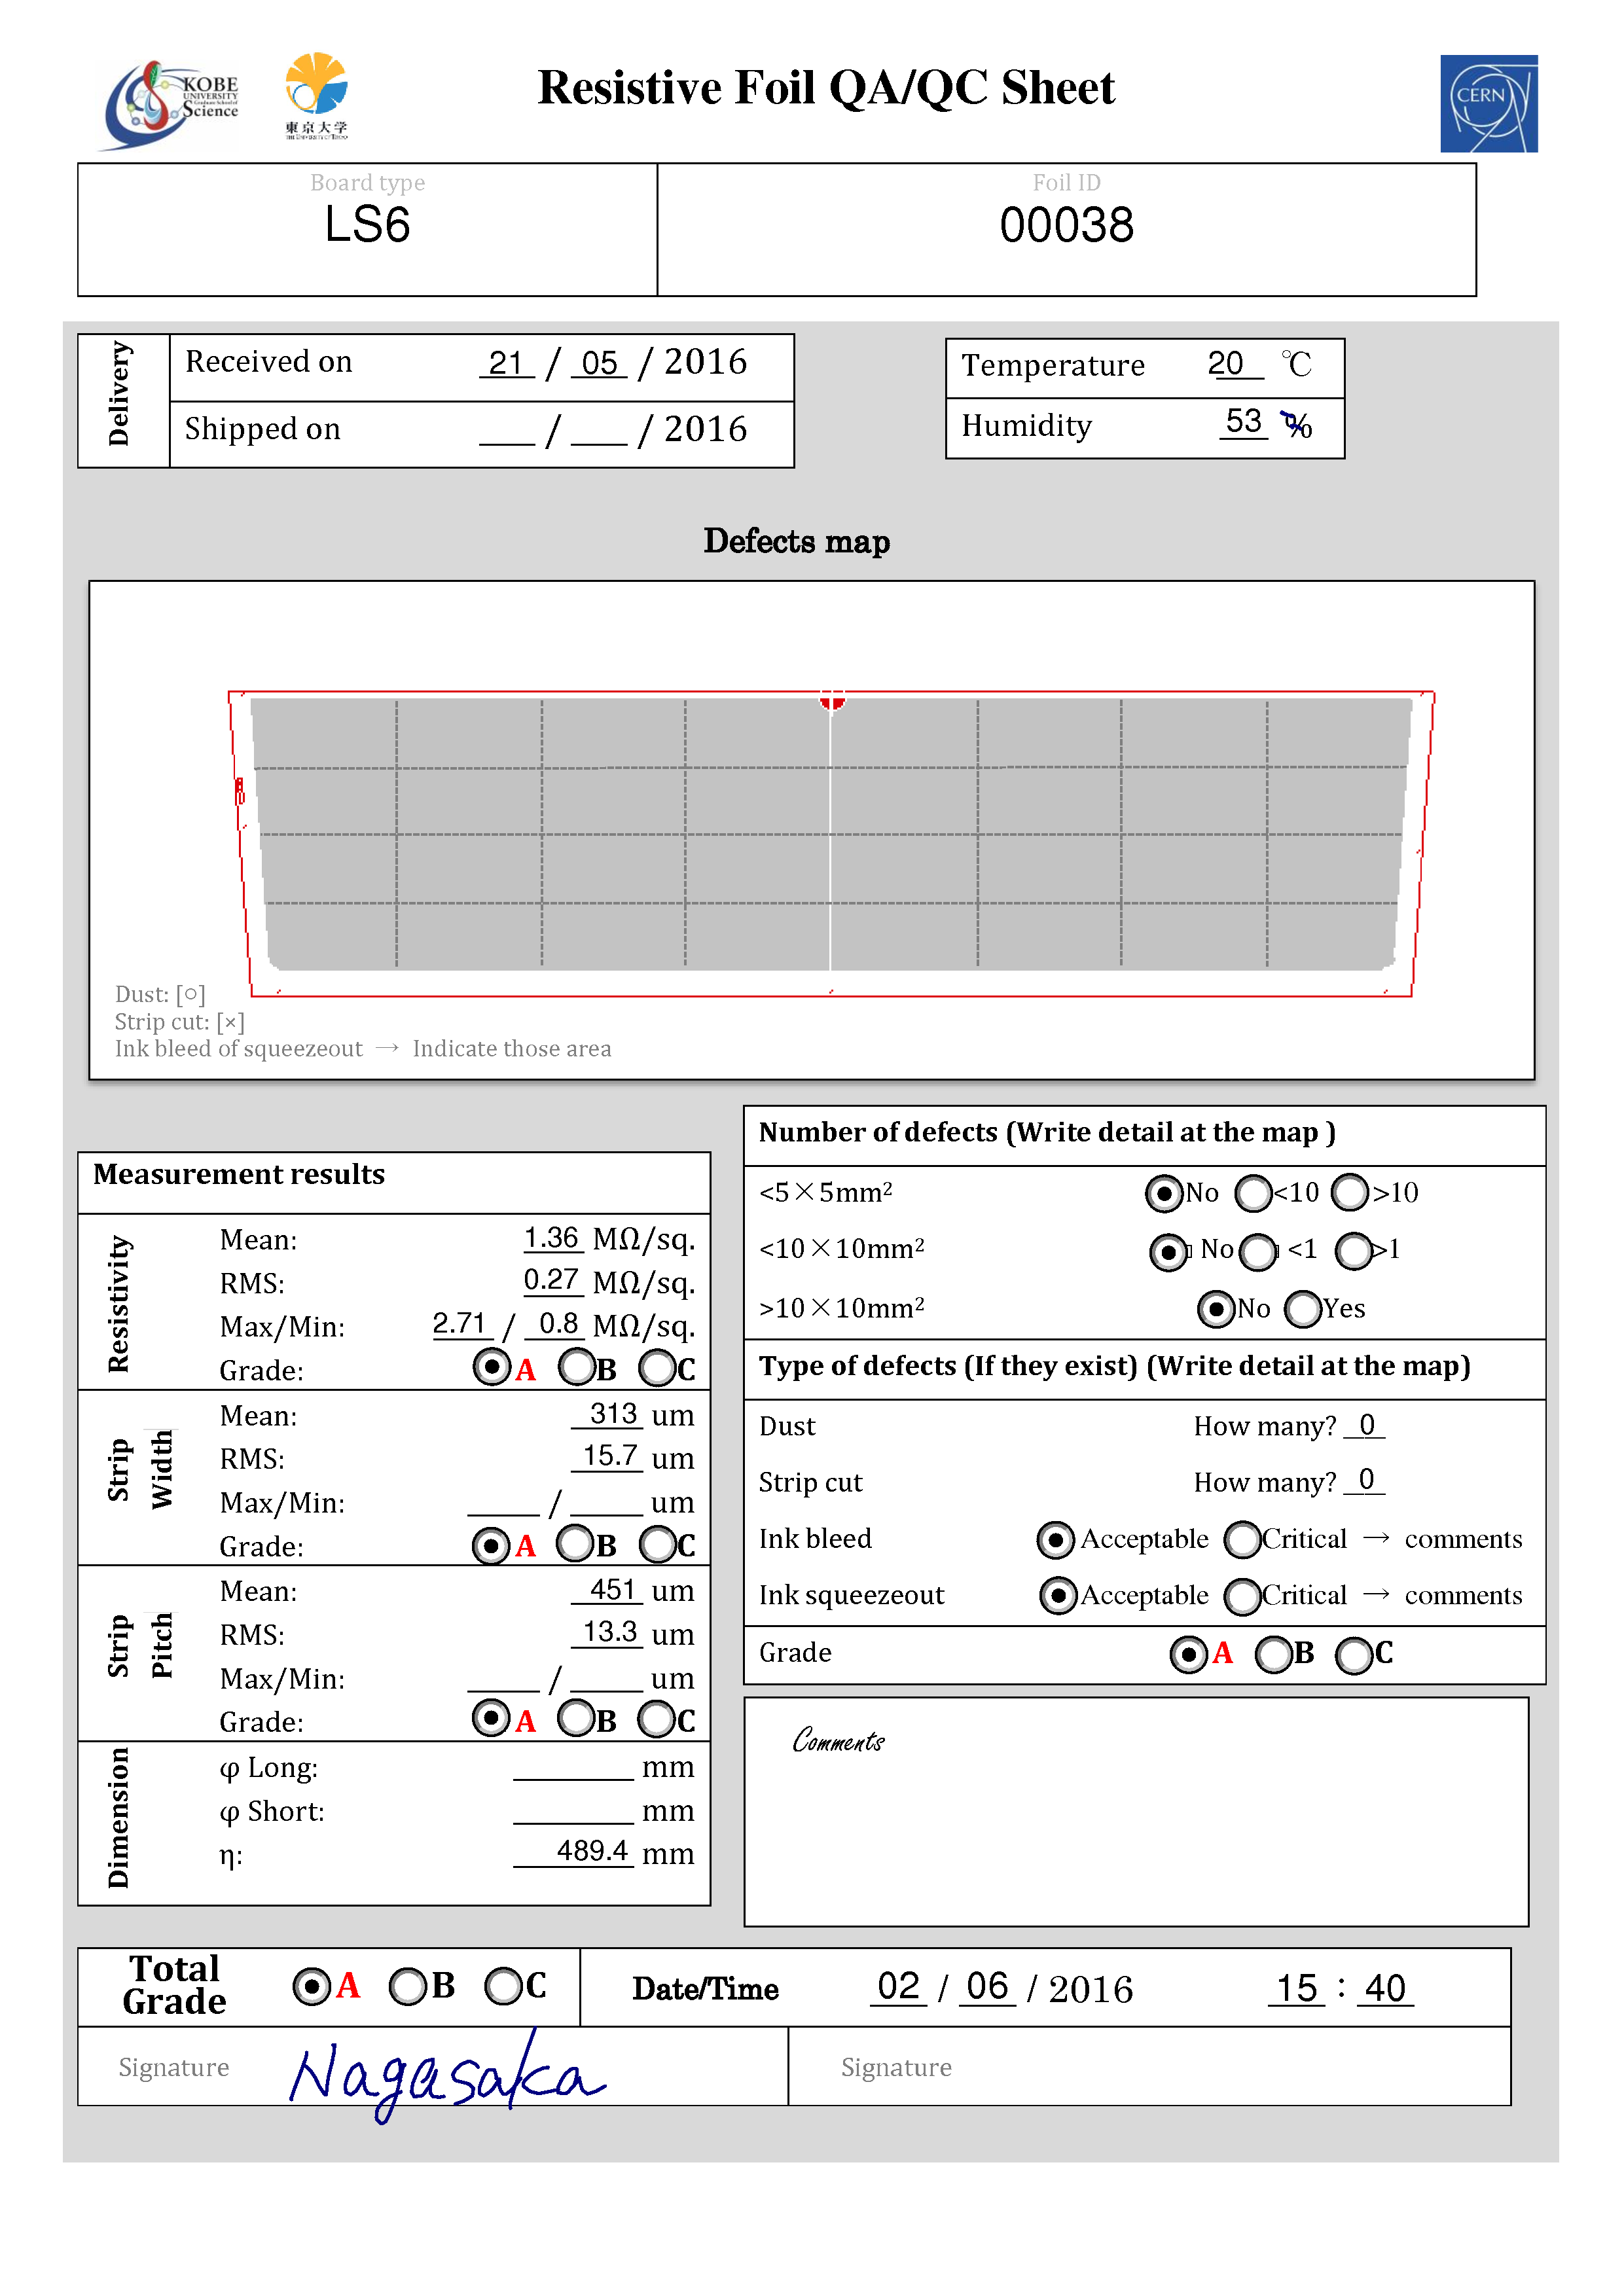Choose >1 for <10×10mm² defects
This screenshot has width=1624, height=2296.
1353,1250
